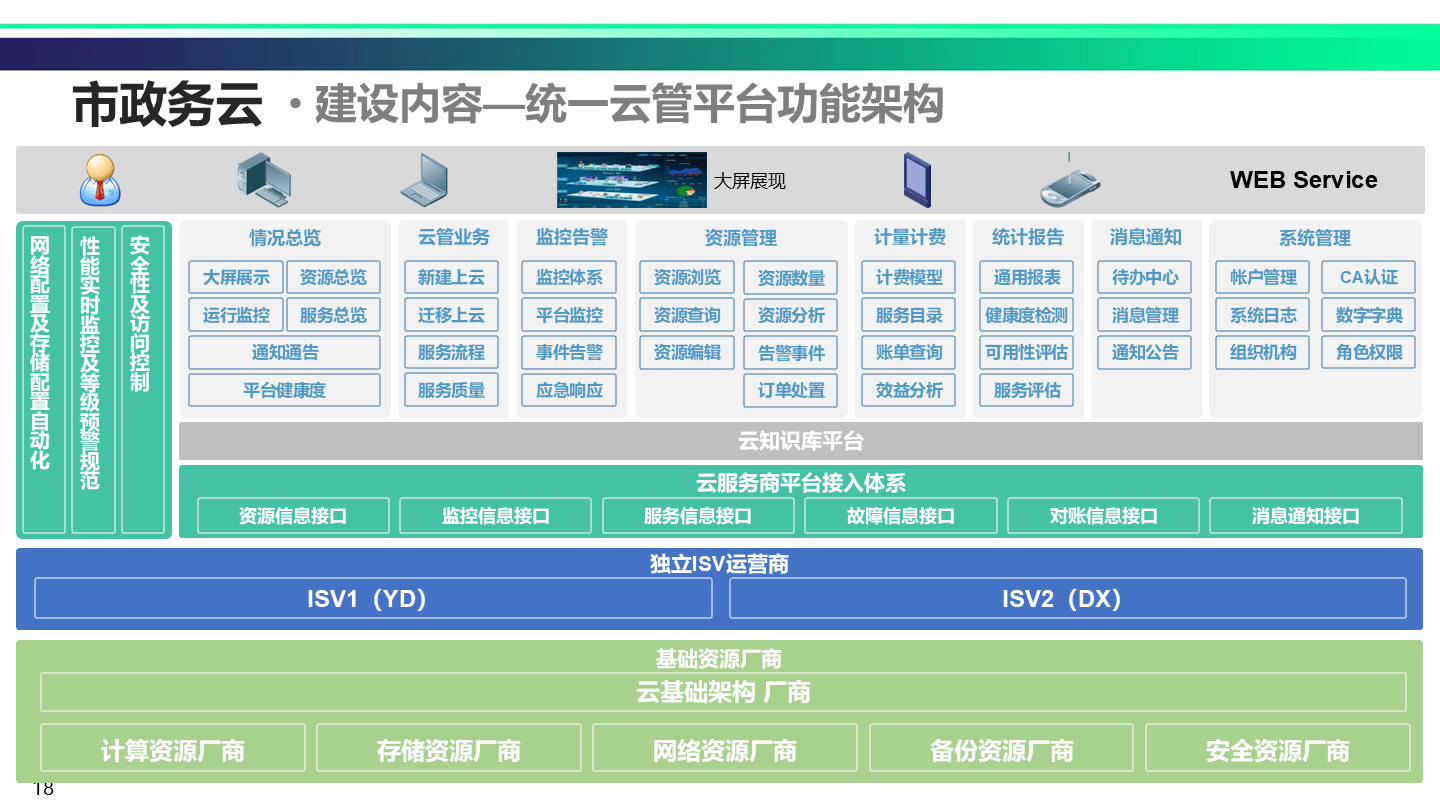Screen dimensions: 1440x810
Task: Click the tablet device icon
Action: (916, 180)
